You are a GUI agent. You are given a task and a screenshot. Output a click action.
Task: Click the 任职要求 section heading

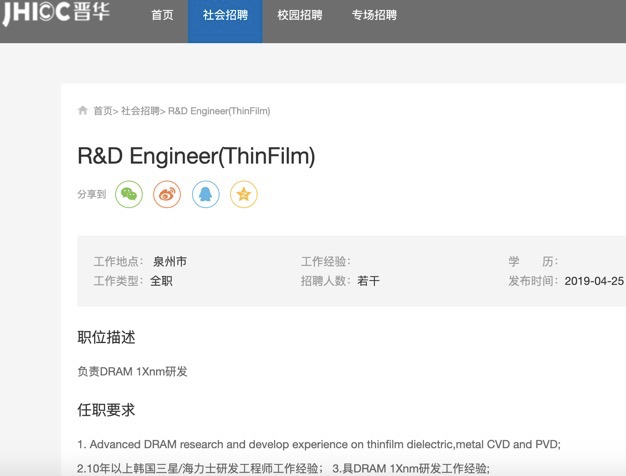coord(106,409)
